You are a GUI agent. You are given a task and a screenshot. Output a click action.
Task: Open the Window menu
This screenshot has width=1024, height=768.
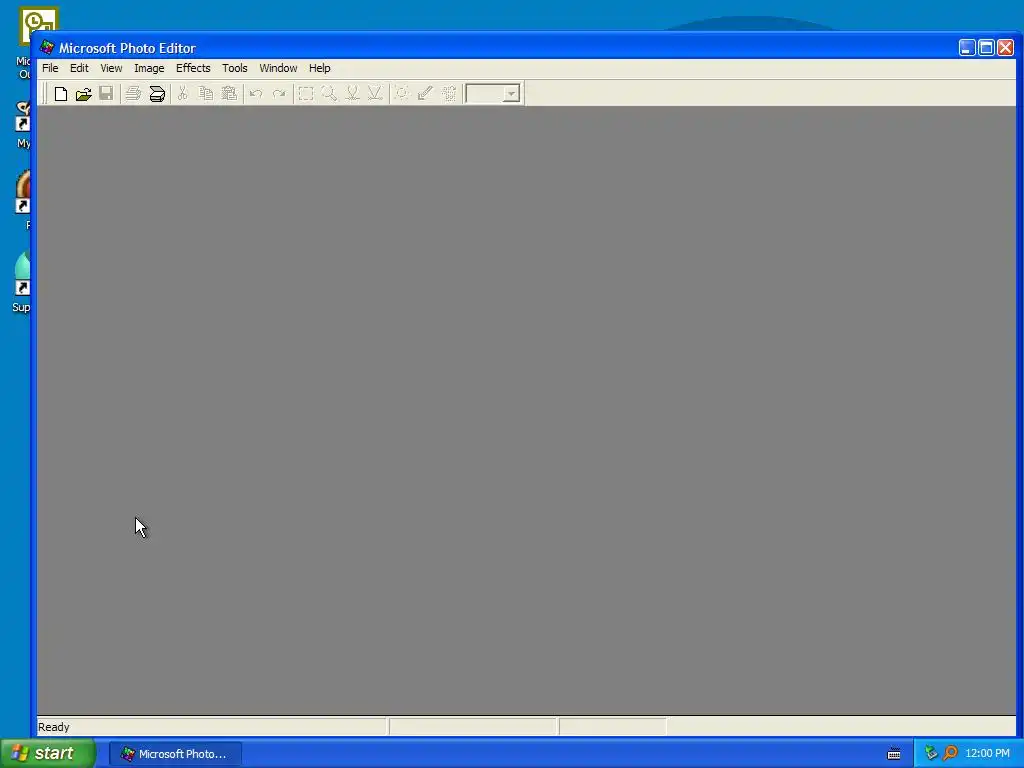tap(278, 68)
